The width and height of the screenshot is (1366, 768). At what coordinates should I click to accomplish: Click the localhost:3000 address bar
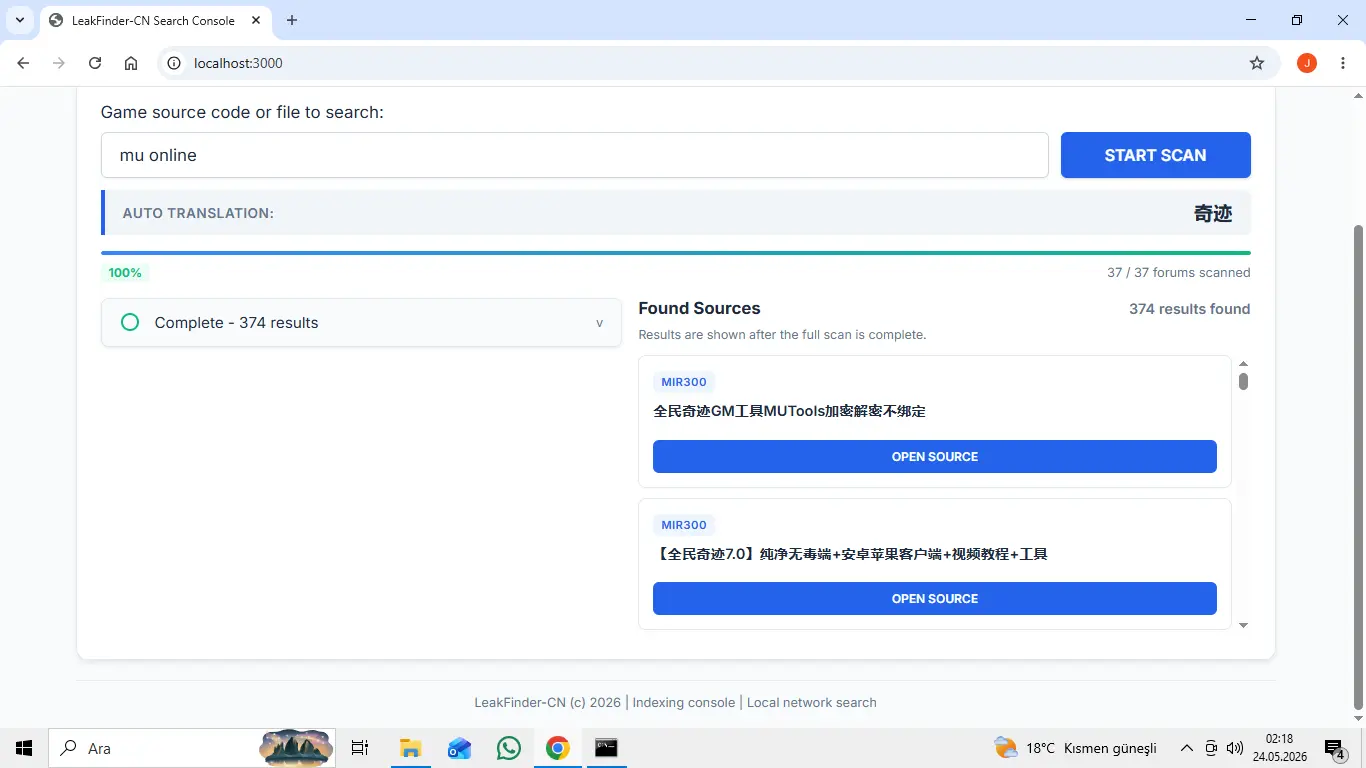coord(720,63)
